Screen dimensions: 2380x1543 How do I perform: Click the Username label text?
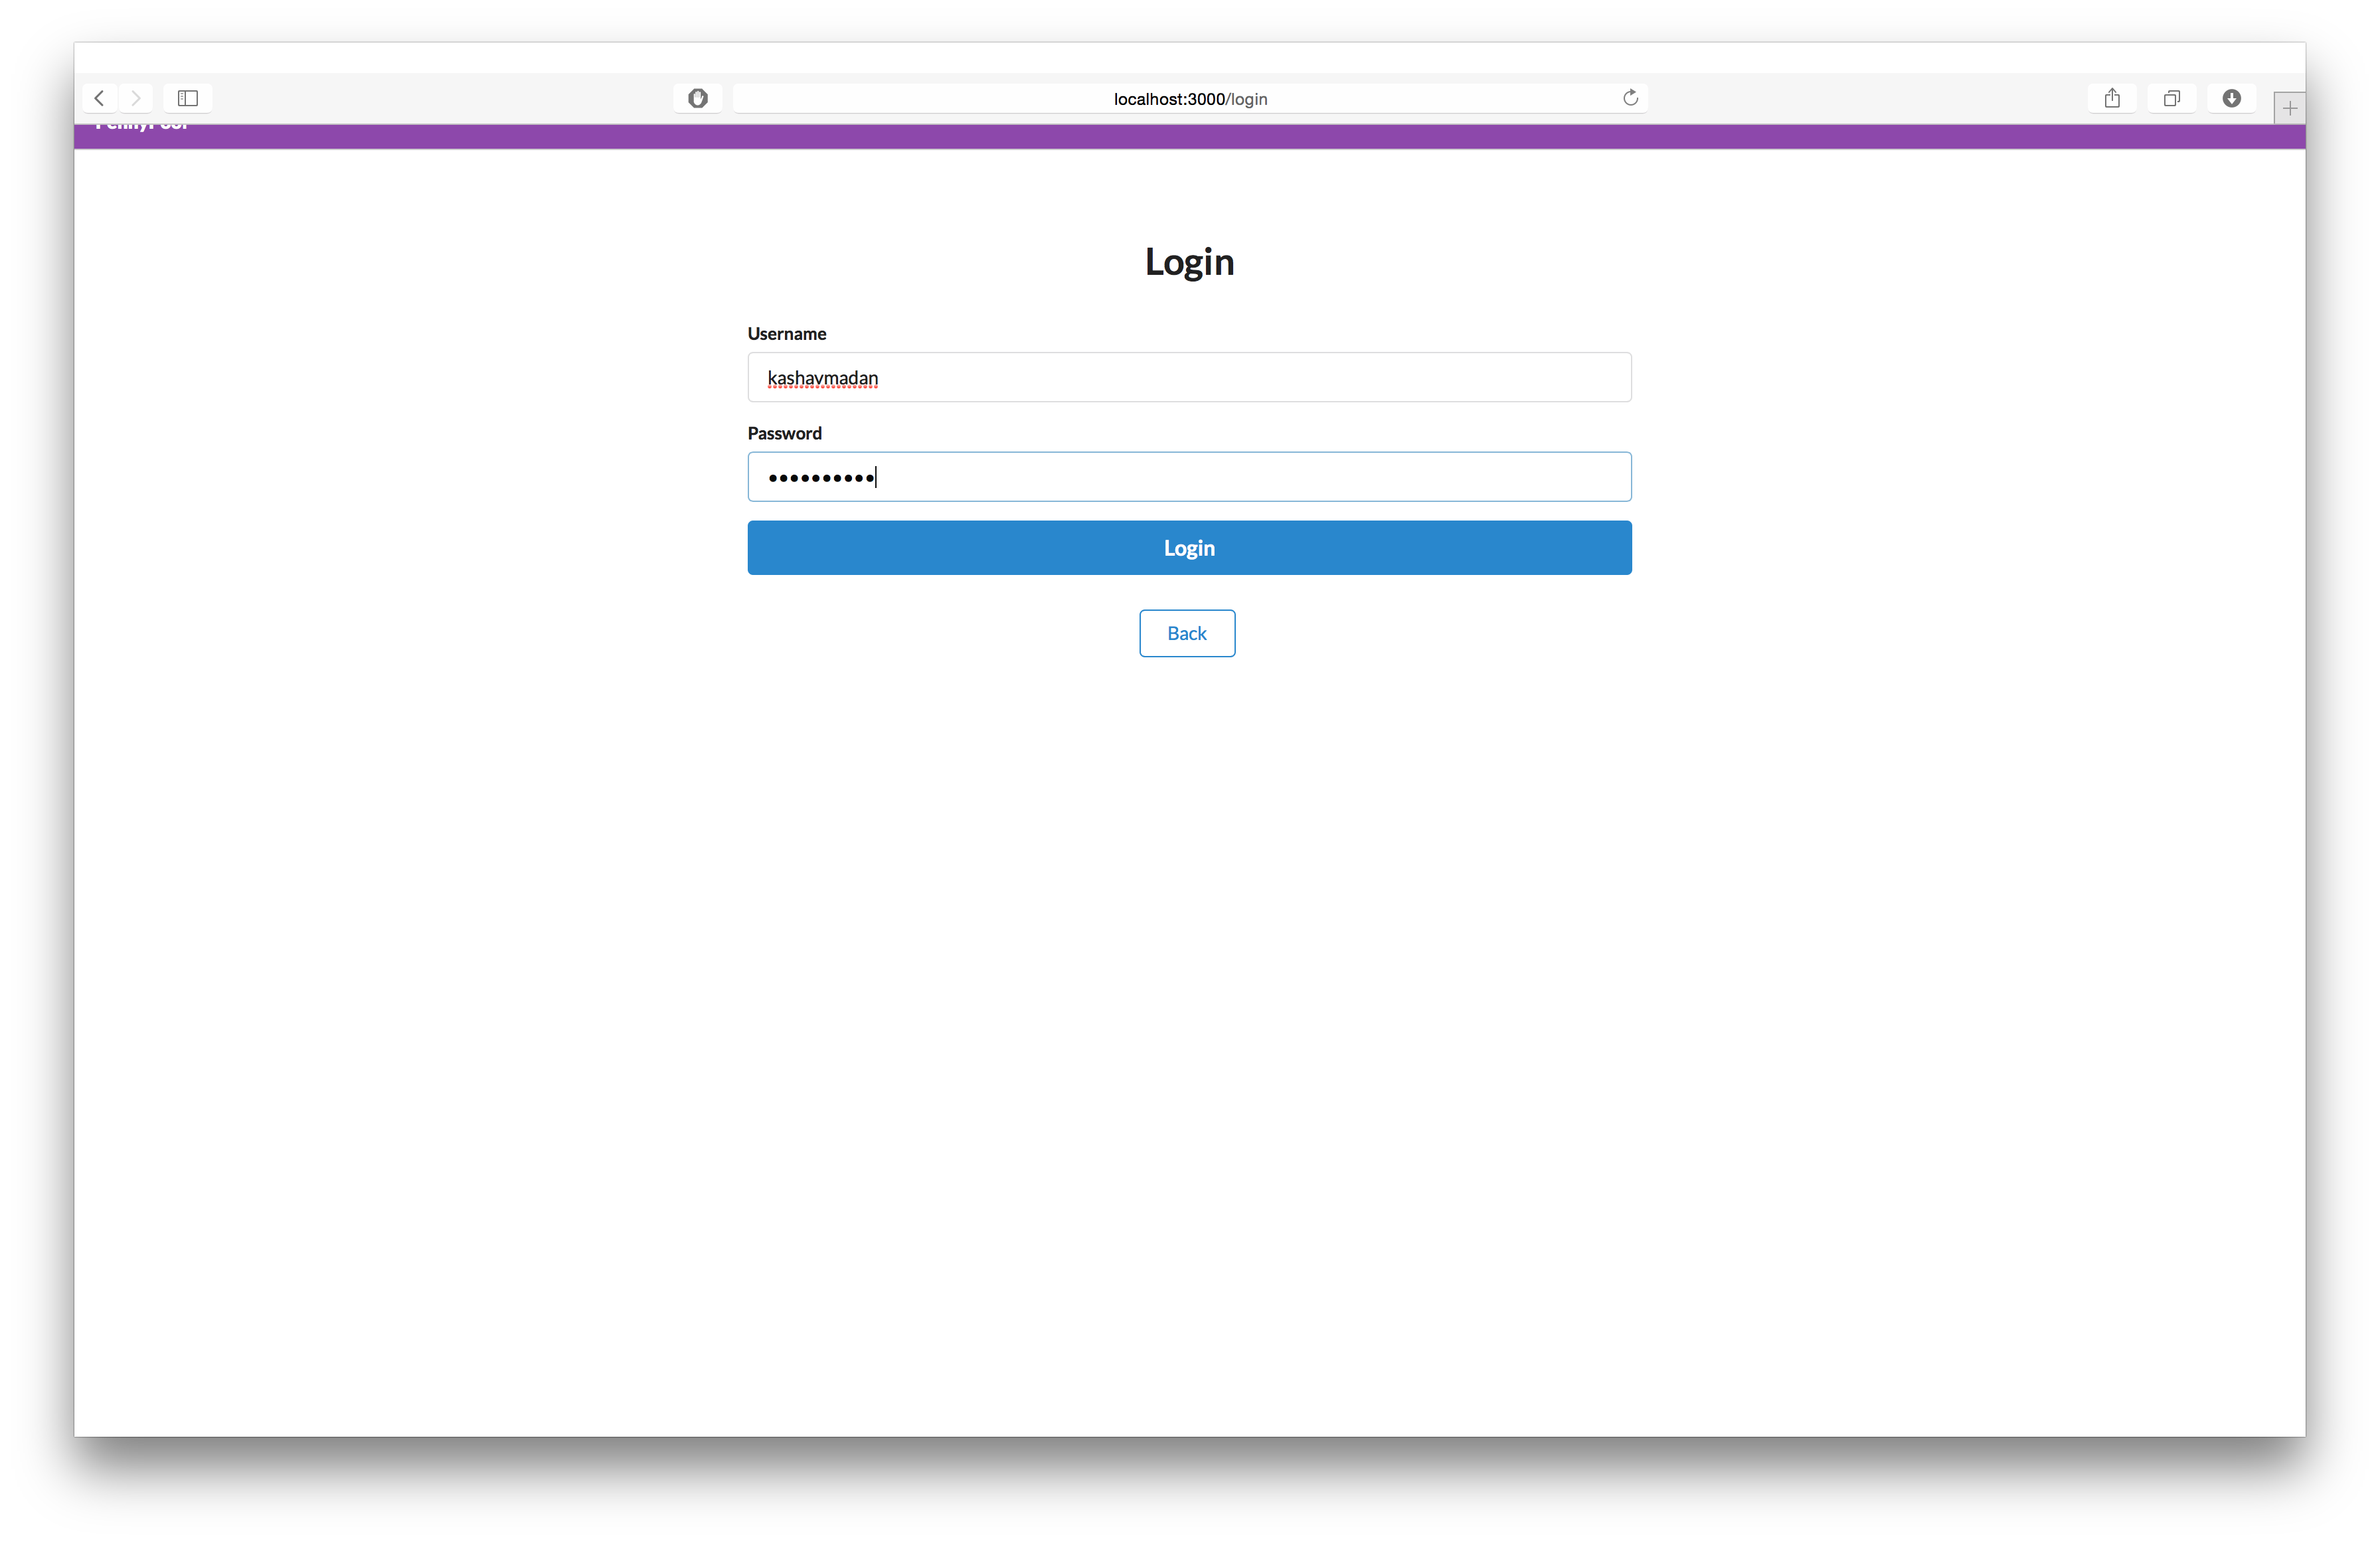[x=787, y=334]
